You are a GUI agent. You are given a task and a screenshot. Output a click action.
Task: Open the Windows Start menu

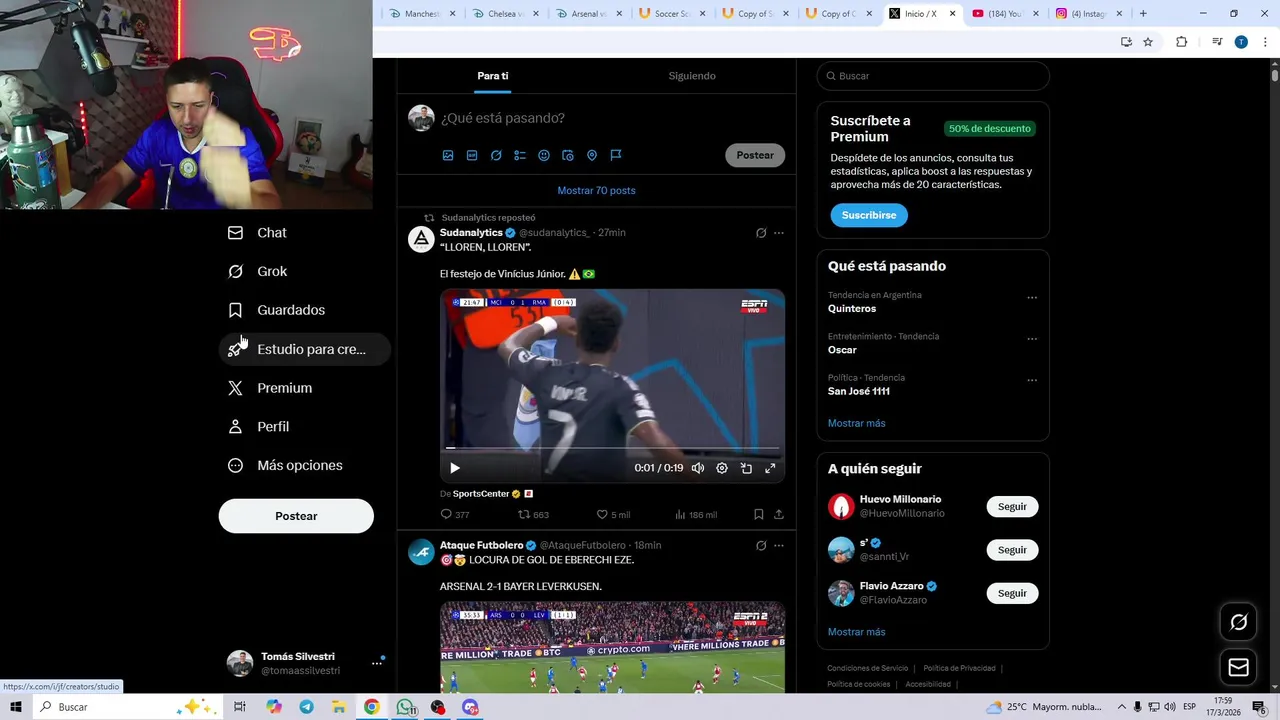click(x=16, y=707)
